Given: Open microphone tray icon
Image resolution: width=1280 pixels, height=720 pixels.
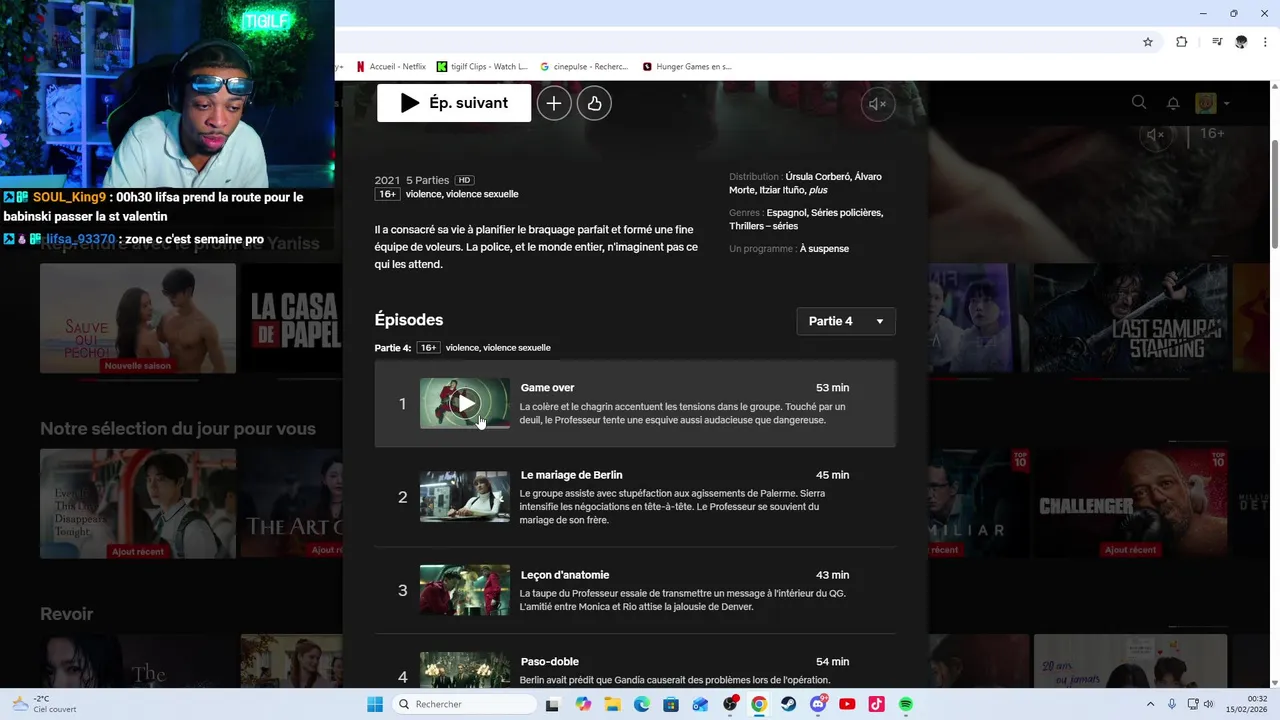Looking at the screenshot, I should (x=1172, y=704).
